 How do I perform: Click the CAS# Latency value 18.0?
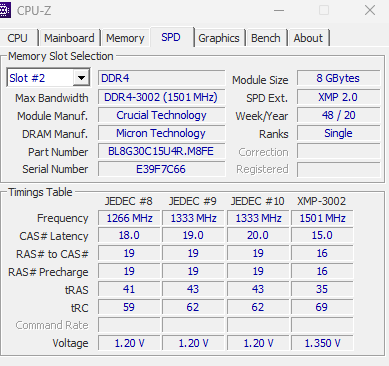coord(129,235)
